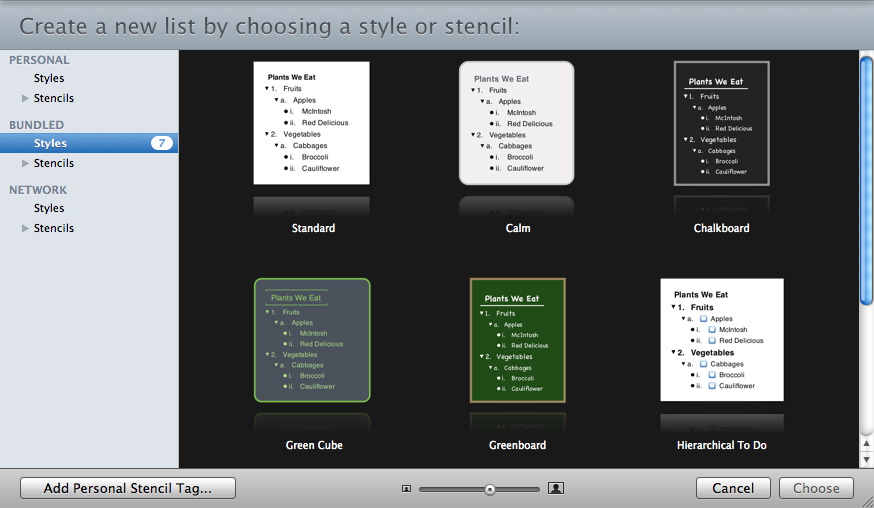This screenshot has width=874, height=508.
Task: Choose the Greenboard style thumbnail
Action: [x=517, y=340]
